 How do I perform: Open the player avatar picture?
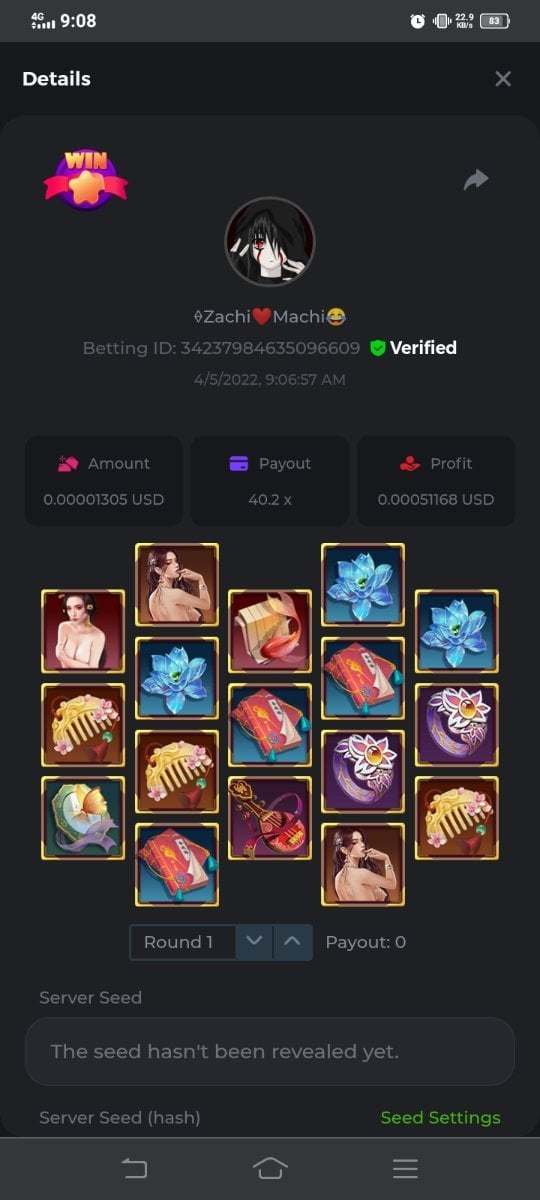pos(270,242)
